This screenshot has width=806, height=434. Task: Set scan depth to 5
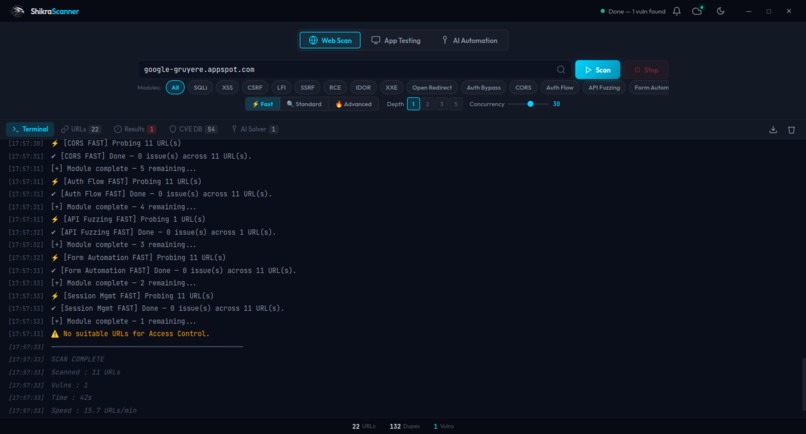point(455,104)
